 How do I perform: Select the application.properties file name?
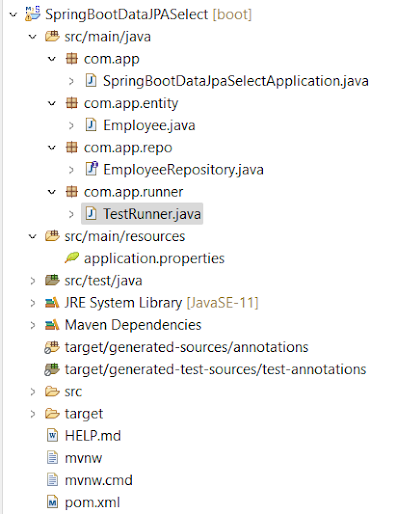click(154, 259)
